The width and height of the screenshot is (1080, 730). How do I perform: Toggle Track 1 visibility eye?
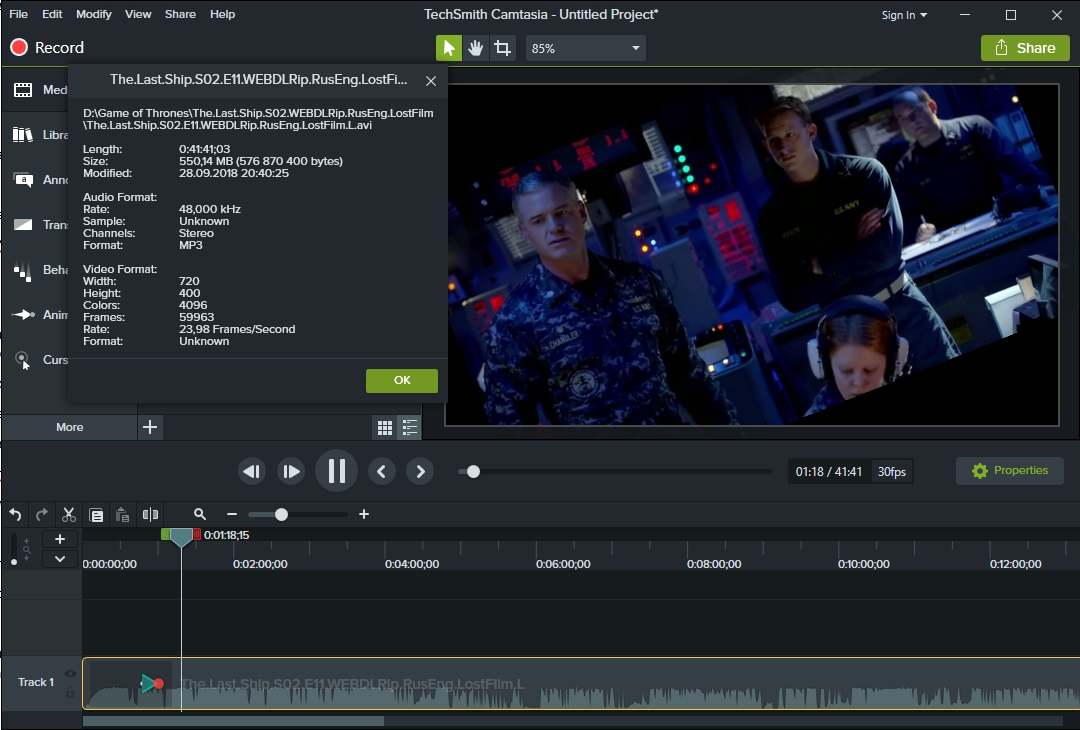pos(70,674)
